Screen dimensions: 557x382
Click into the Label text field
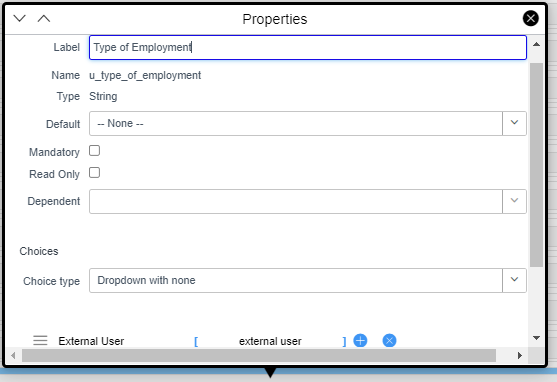coord(308,47)
